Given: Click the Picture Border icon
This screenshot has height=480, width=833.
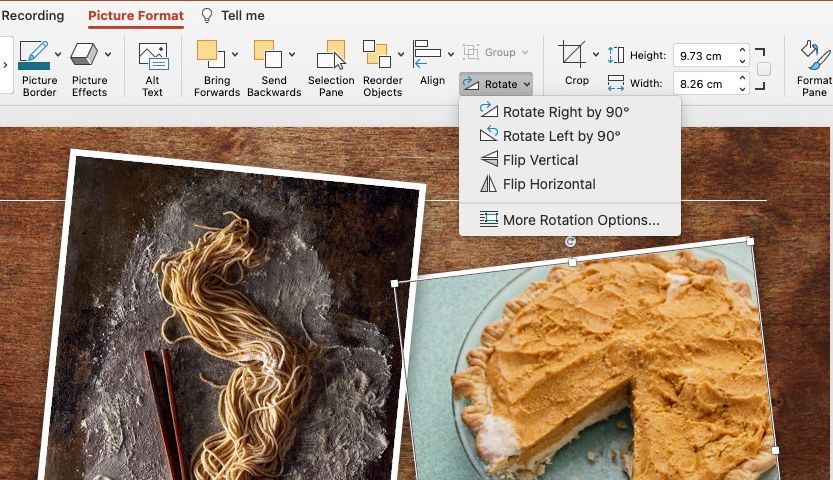Looking at the screenshot, I should (34, 55).
